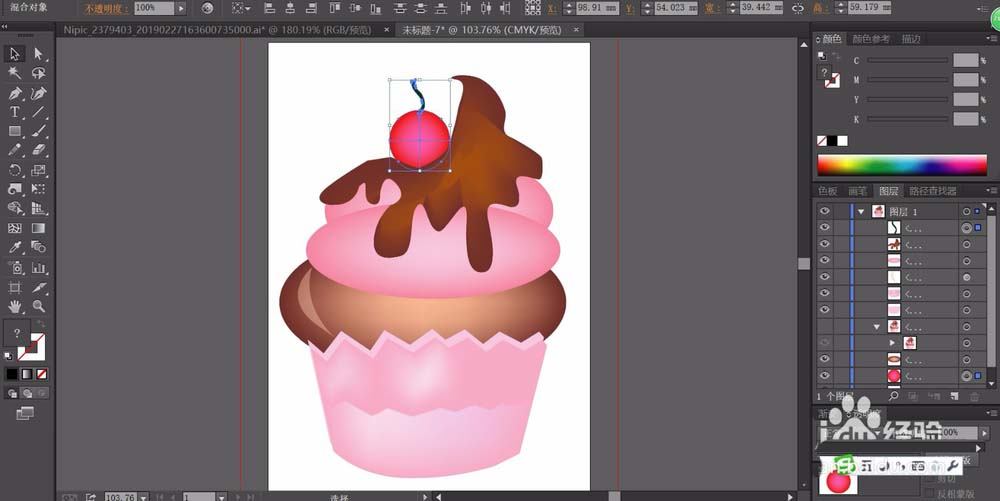The height and width of the screenshot is (501, 1000).
Task: Select the Pen tool
Action: (x=15, y=93)
